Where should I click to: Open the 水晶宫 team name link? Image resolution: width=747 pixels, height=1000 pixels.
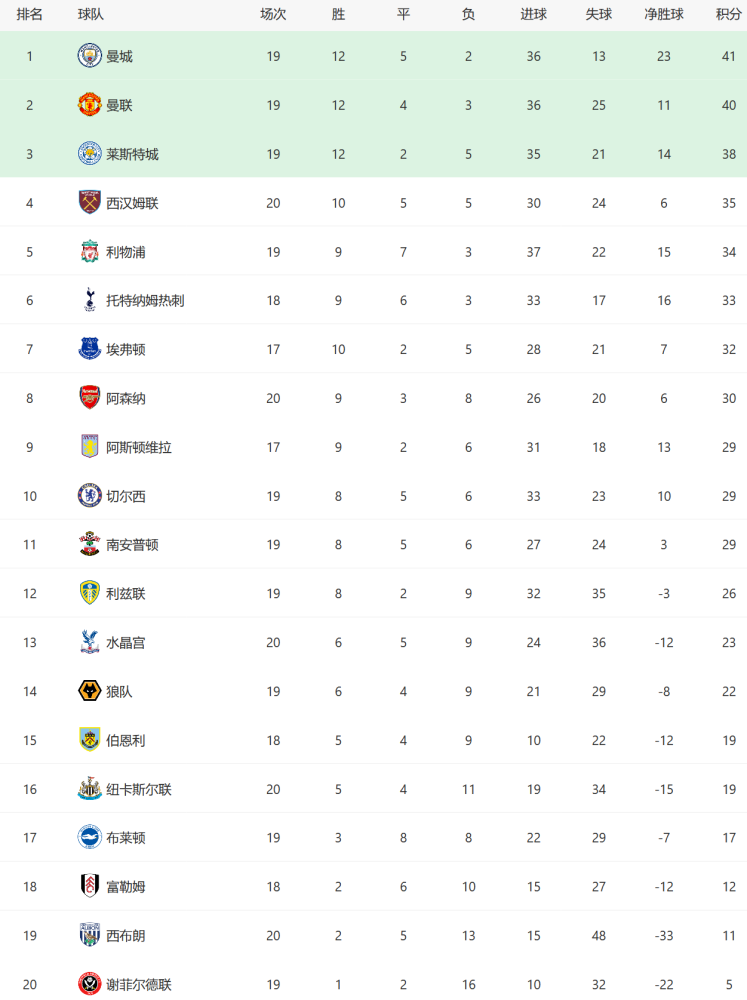[126, 643]
